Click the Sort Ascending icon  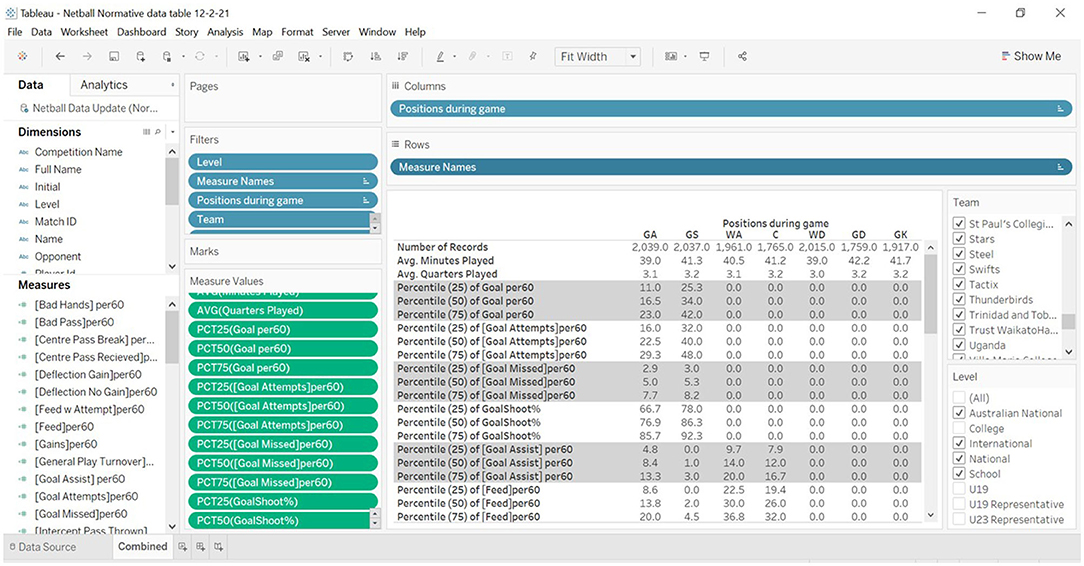pyautogui.click(x=375, y=57)
